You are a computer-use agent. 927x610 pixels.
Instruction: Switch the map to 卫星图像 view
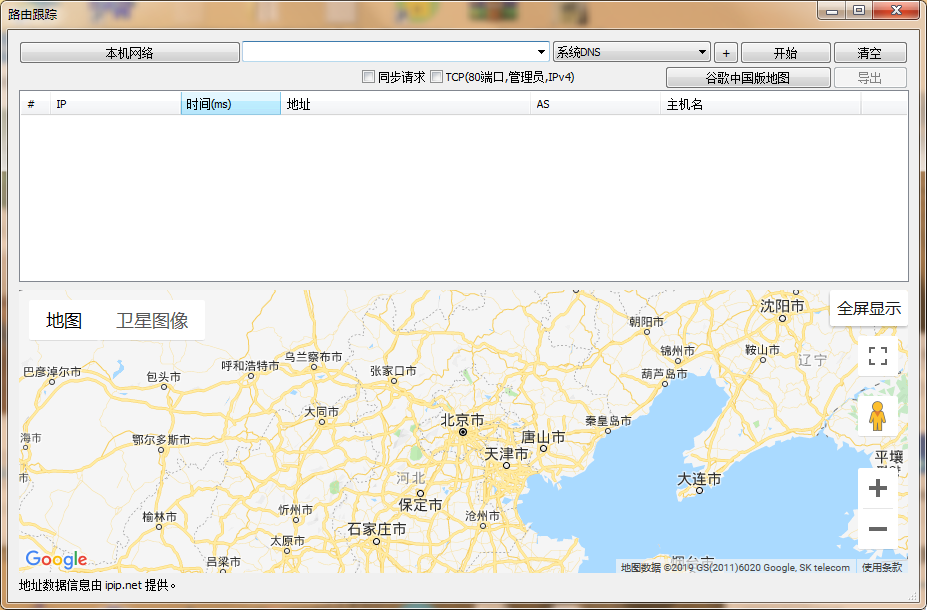point(152,320)
